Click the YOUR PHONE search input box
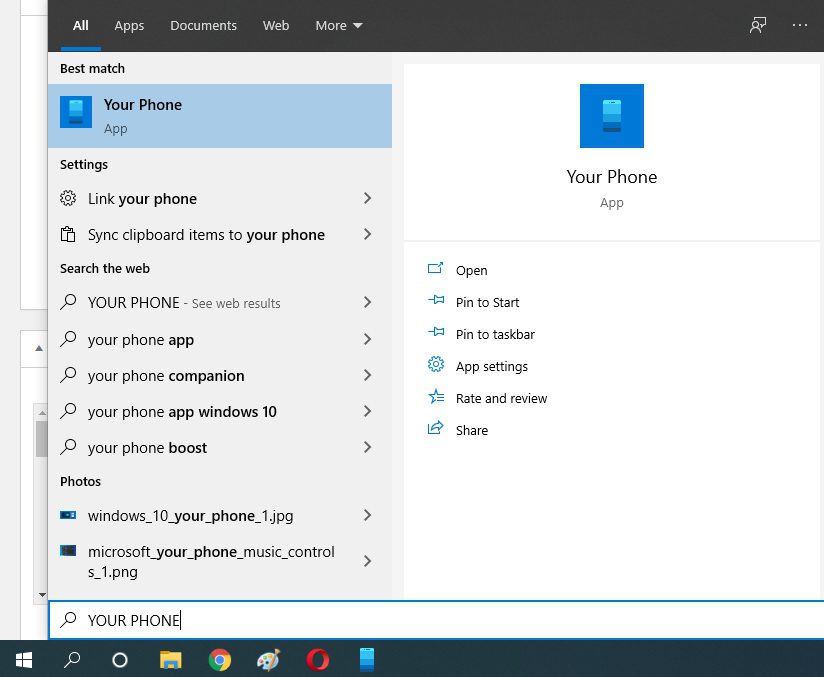824x677 pixels. (x=440, y=620)
